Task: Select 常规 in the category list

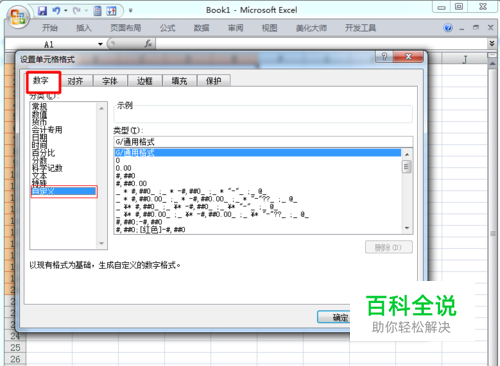Action: [39, 107]
